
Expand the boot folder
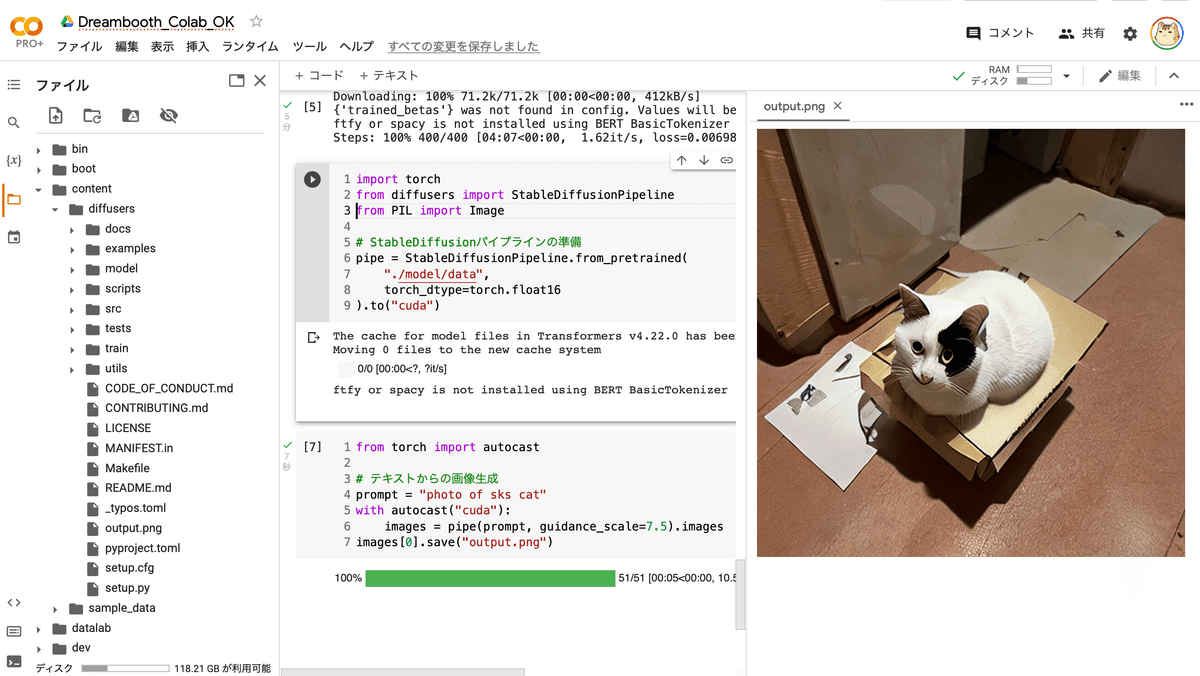39,169
